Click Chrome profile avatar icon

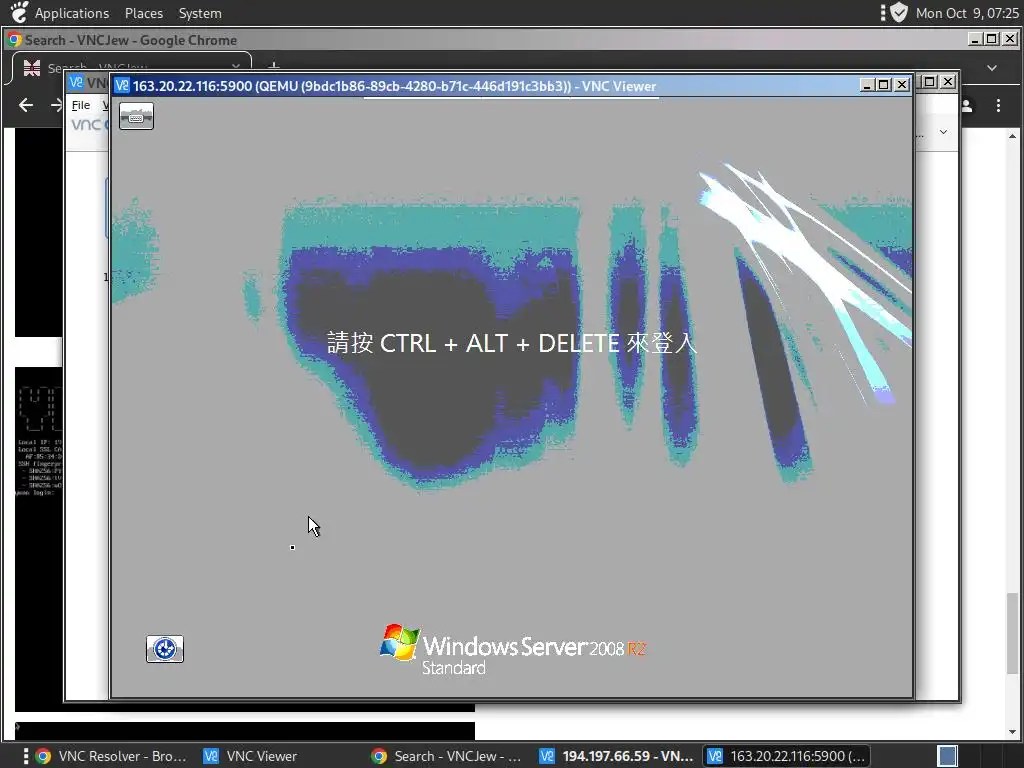click(x=967, y=106)
